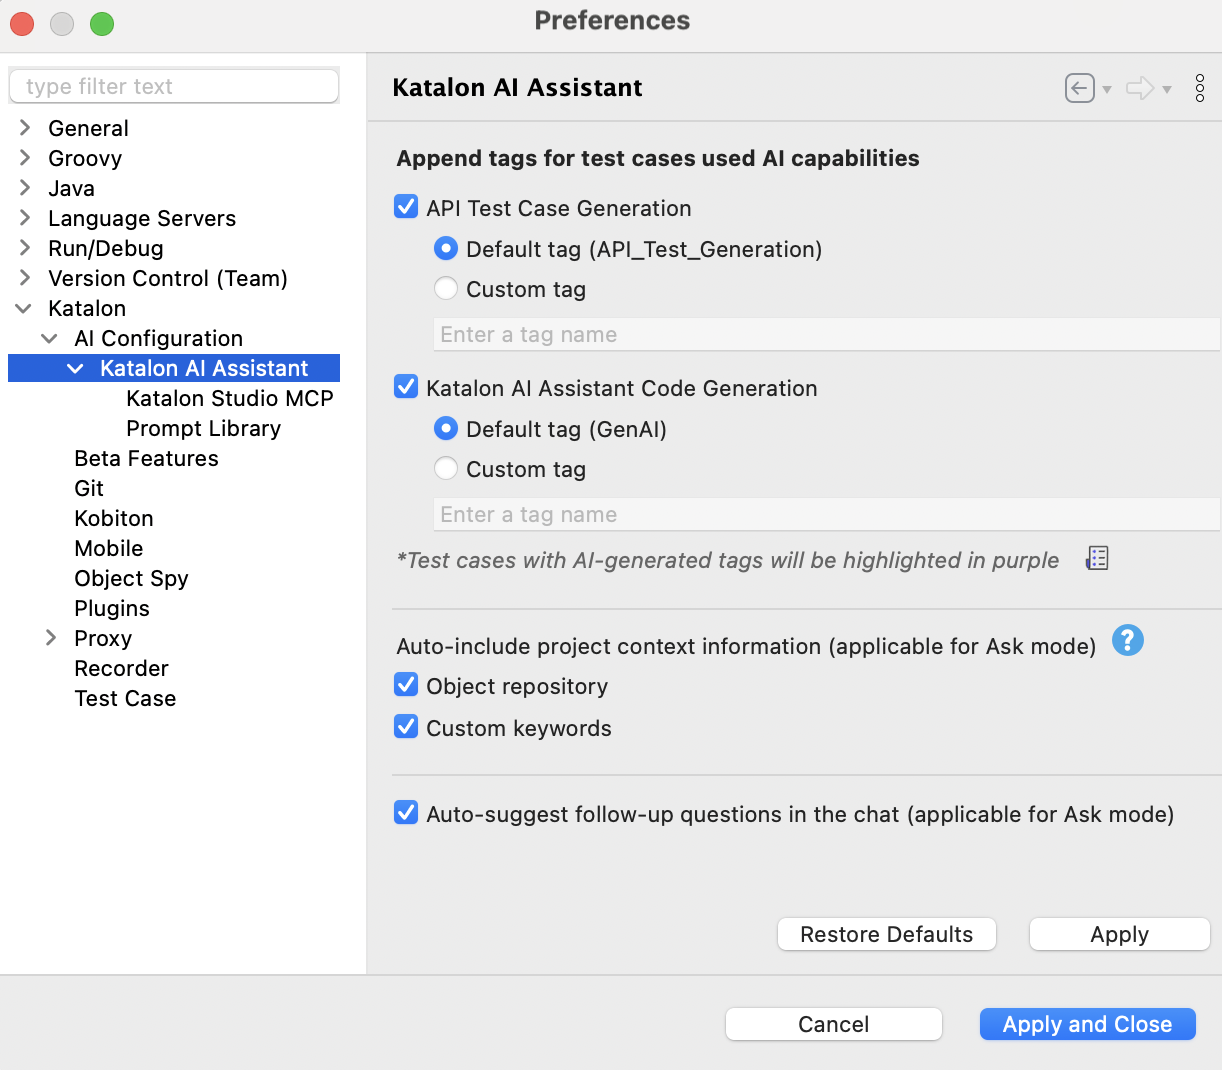Click the list icon beside the purple highlight note
Image resolution: width=1222 pixels, height=1070 pixels.
[x=1096, y=558]
